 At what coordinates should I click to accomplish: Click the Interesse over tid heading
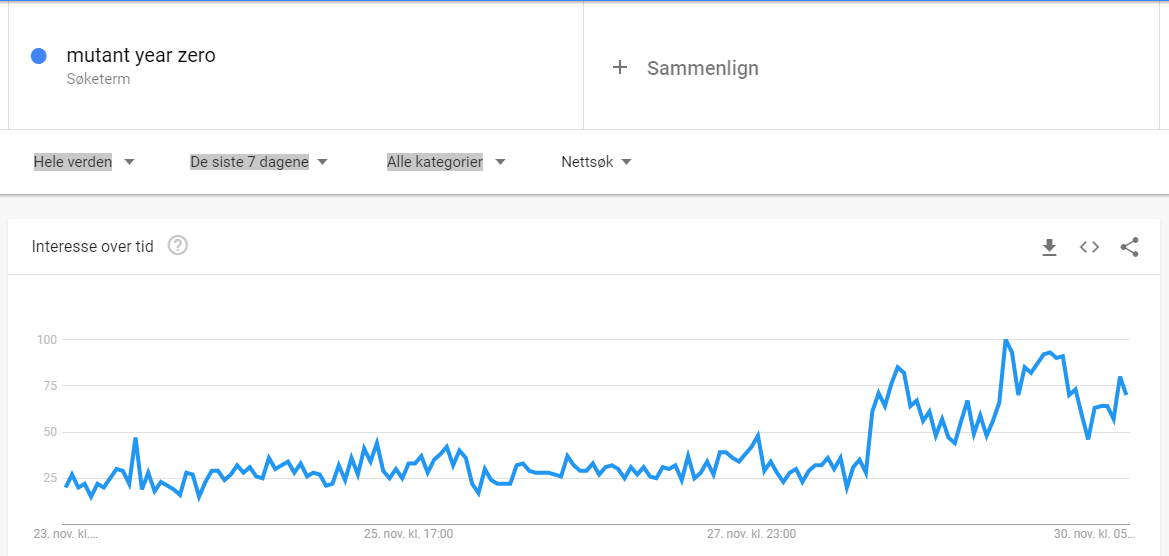[x=92, y=247]
